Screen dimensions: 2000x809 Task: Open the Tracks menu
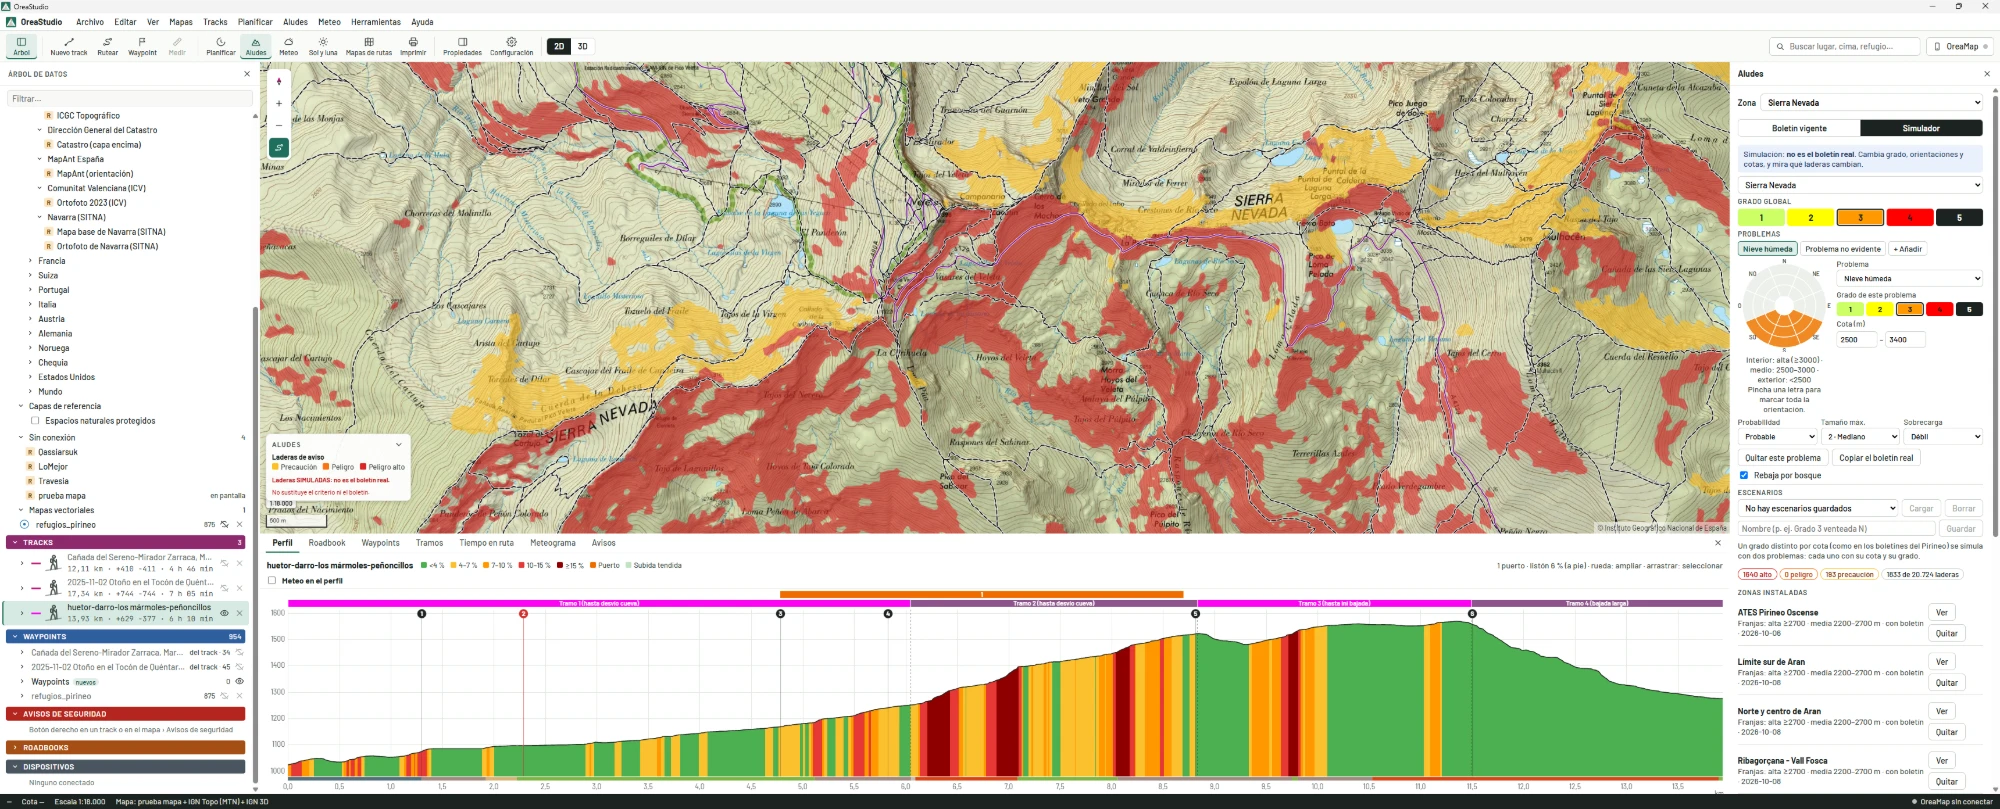coord(215,22)
